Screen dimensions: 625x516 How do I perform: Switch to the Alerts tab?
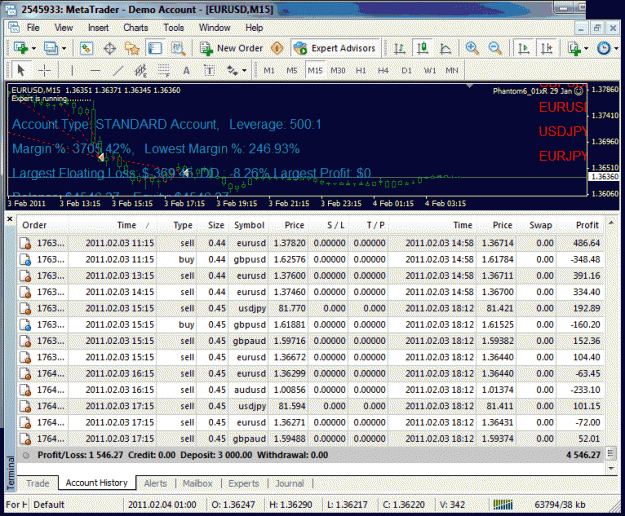click(x=155, y=483)
